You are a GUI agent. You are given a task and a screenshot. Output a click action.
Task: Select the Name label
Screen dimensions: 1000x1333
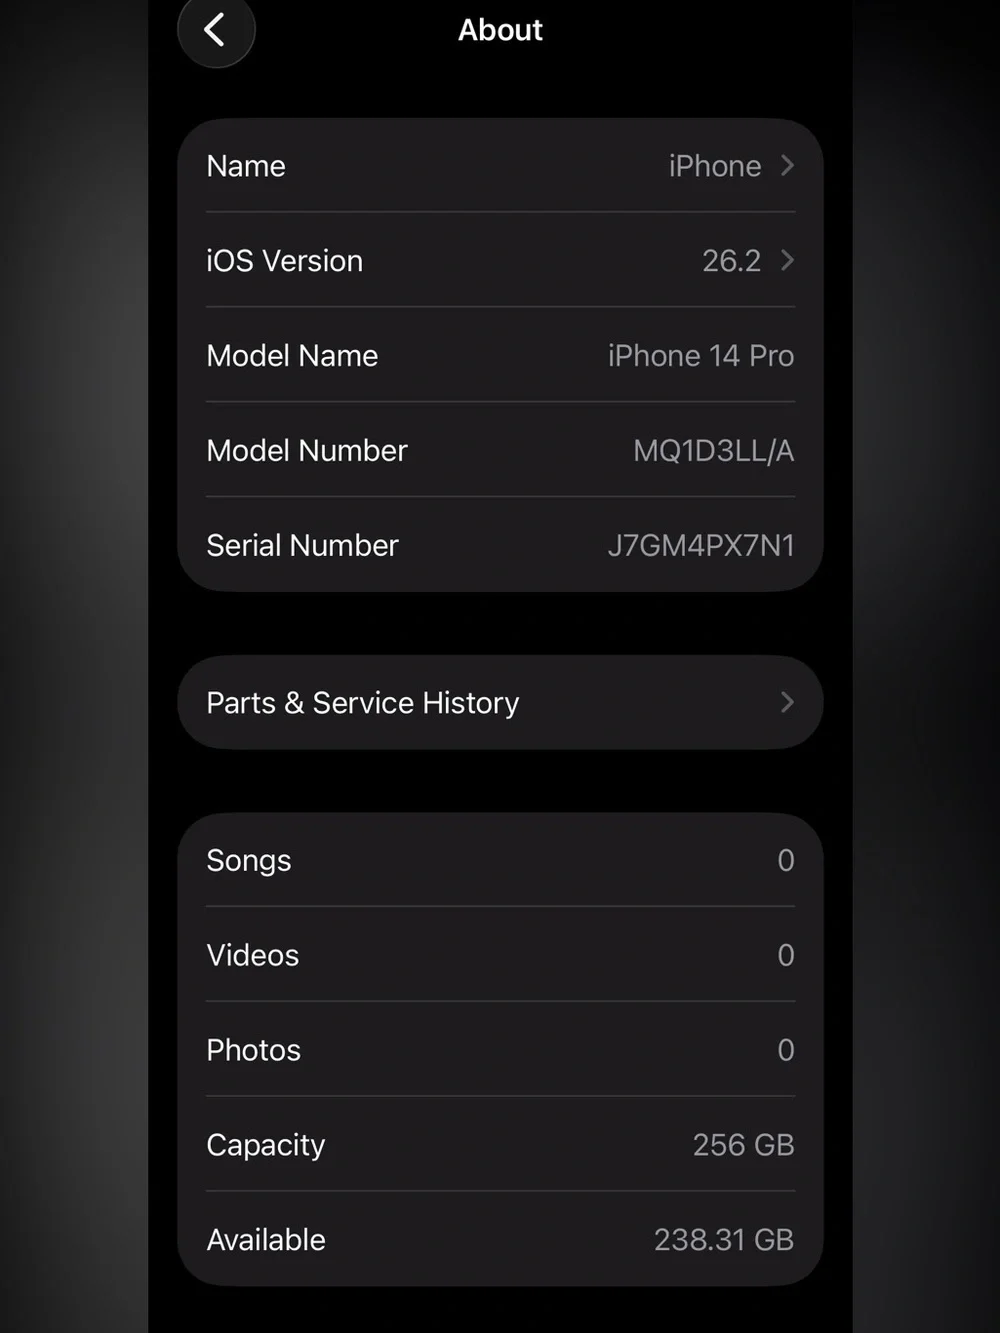(x=246, y=166)
